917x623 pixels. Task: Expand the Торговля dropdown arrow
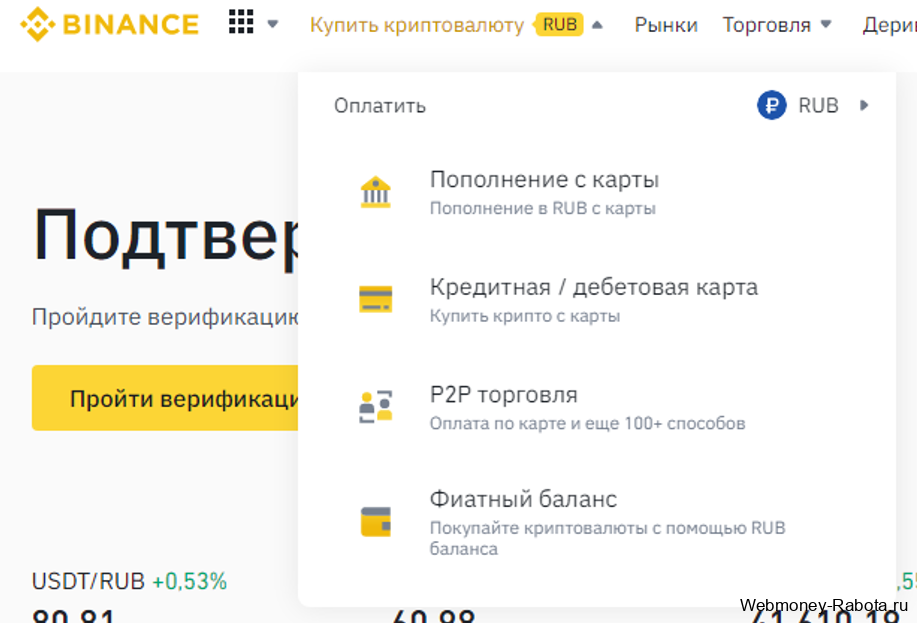(826, 24)
